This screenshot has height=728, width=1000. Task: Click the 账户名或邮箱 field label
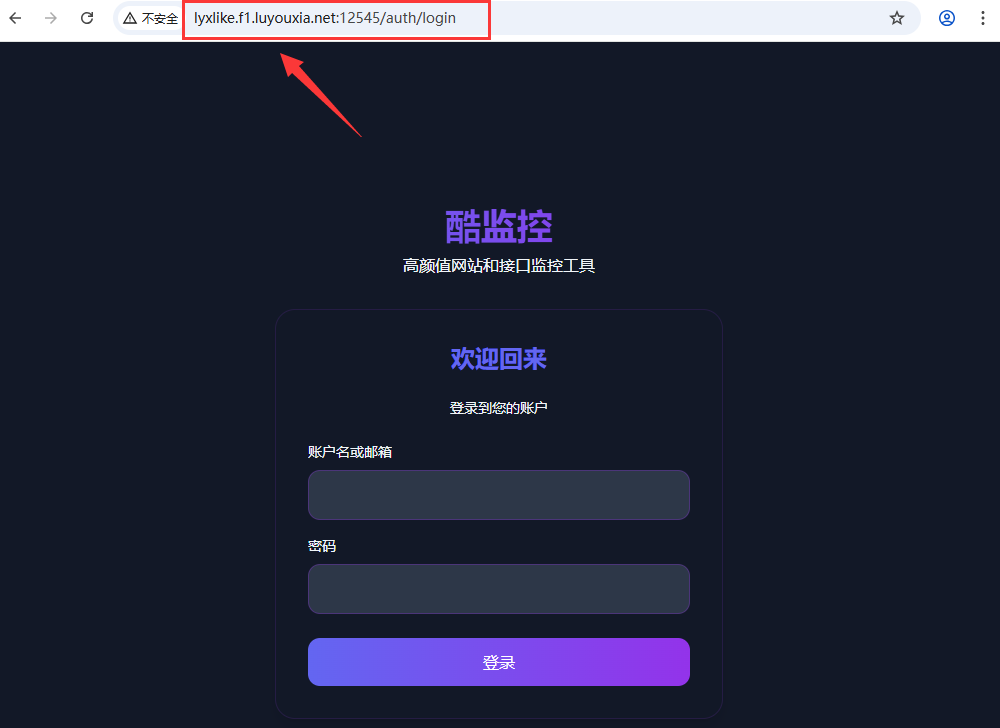pyautogui.click(x=349, y=452)
